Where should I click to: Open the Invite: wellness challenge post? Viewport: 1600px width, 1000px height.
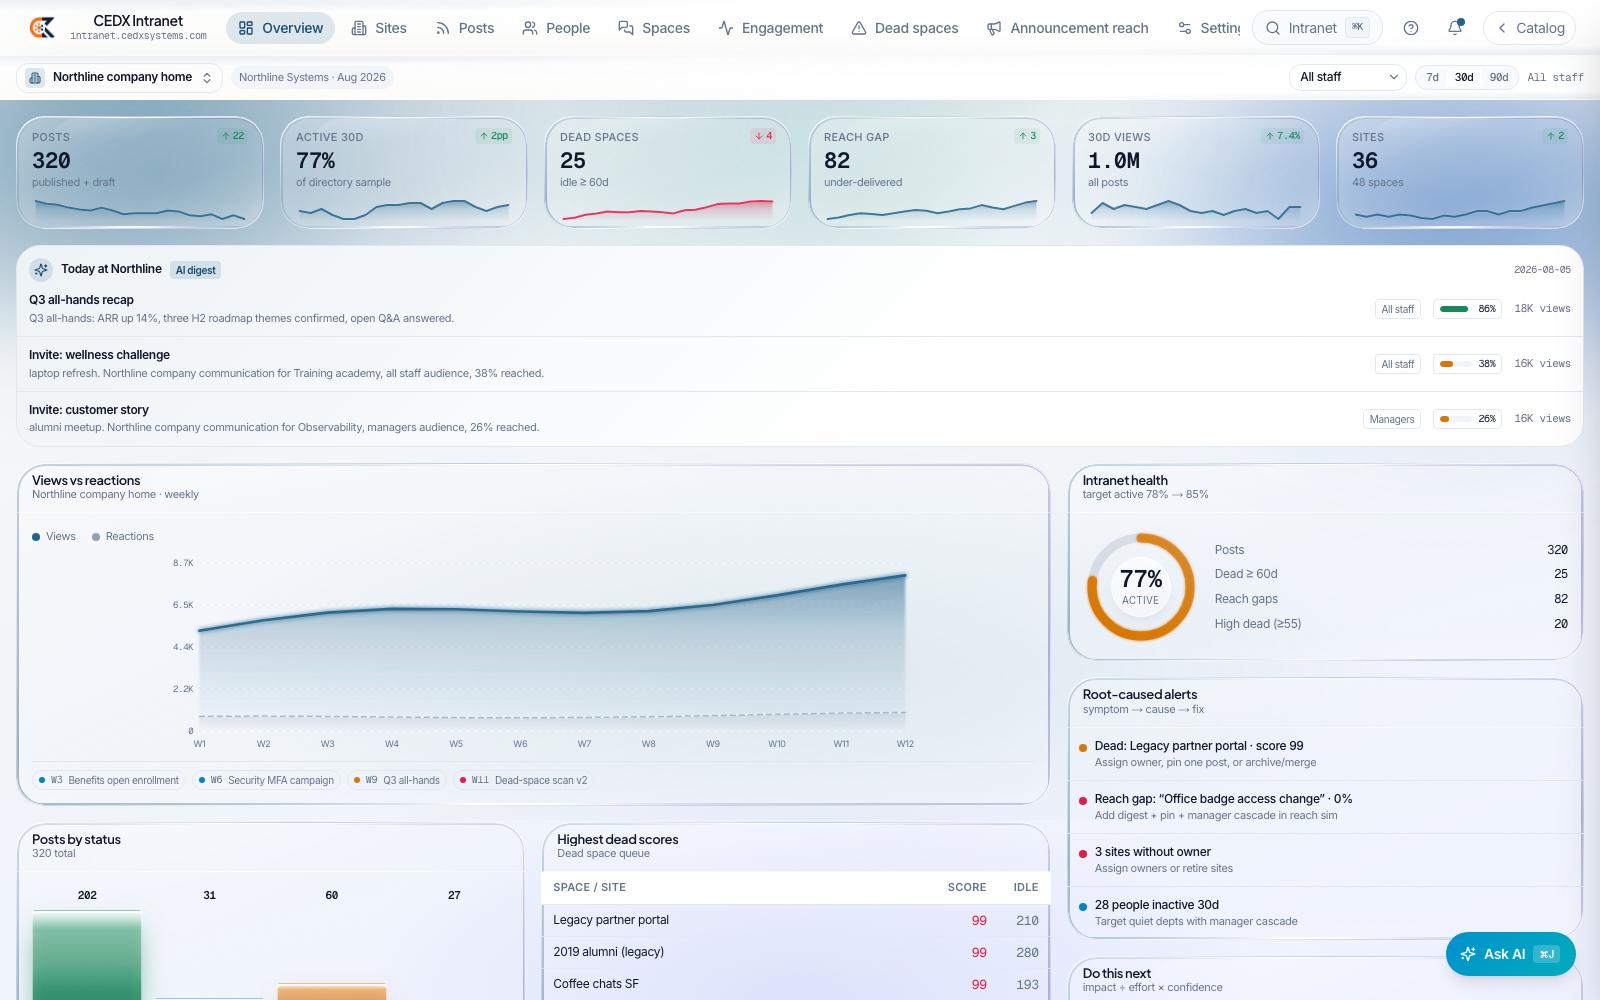(800, 364)
